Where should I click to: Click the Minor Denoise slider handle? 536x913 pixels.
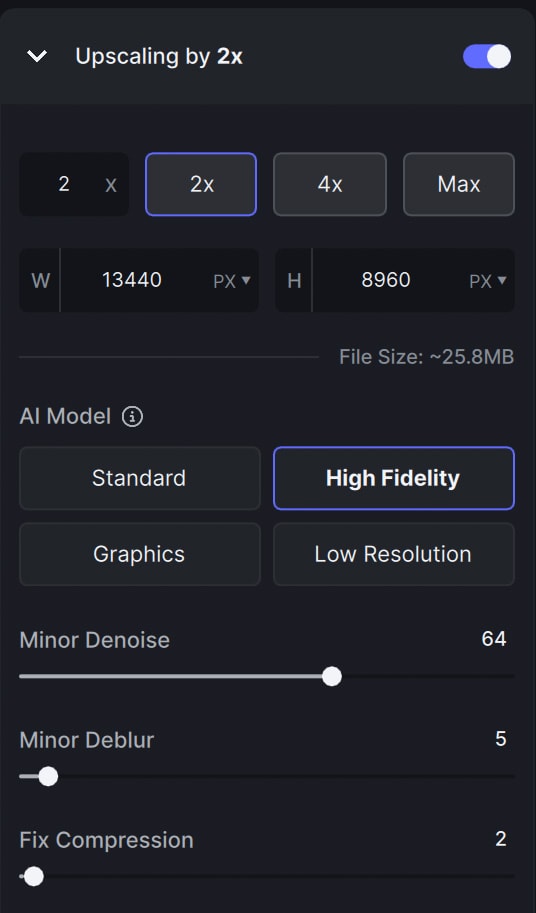[x=332, y=677]
